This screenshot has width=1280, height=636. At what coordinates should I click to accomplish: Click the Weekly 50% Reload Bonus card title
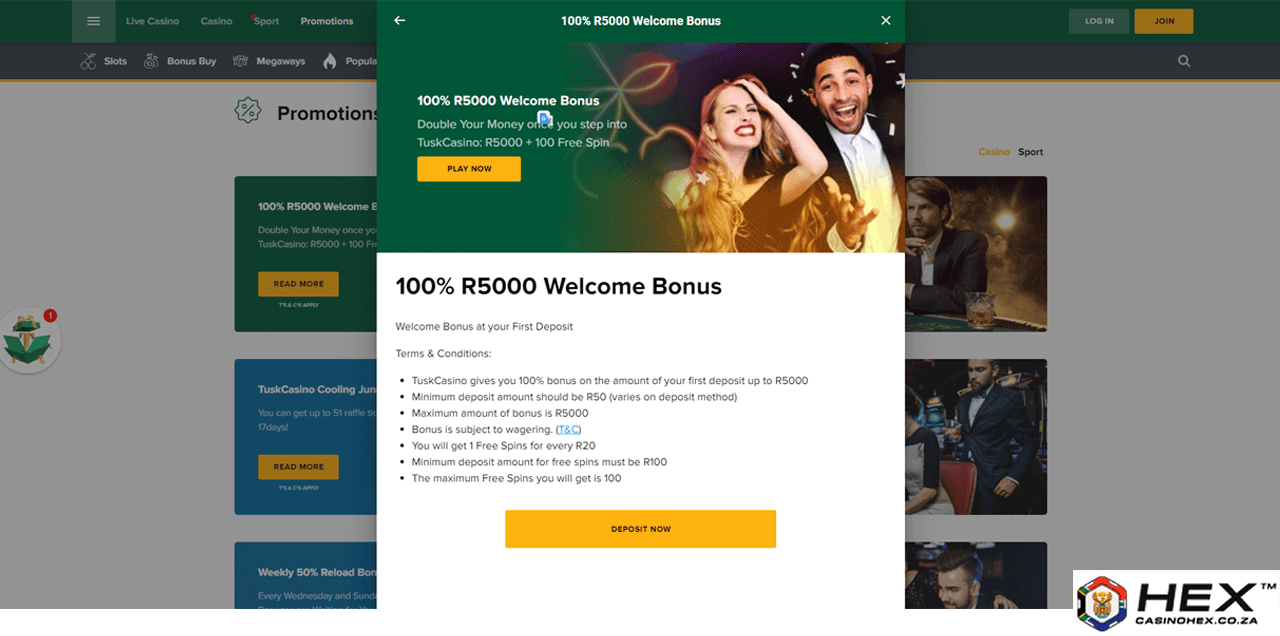click(317, 573)
